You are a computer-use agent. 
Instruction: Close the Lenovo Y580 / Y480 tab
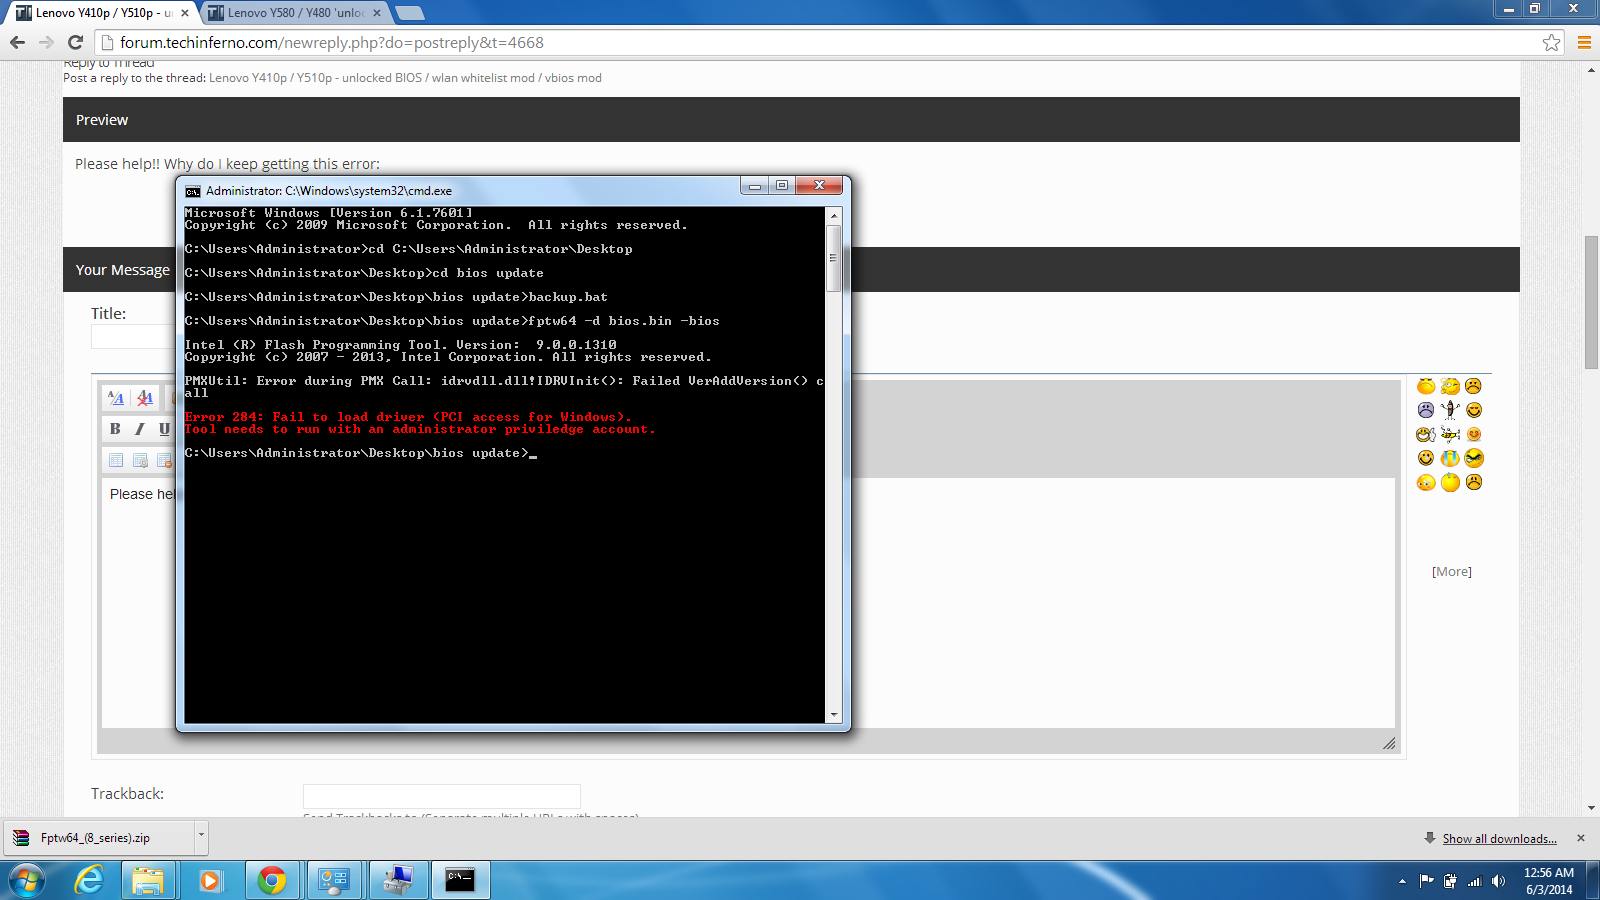tap(377, 13)
